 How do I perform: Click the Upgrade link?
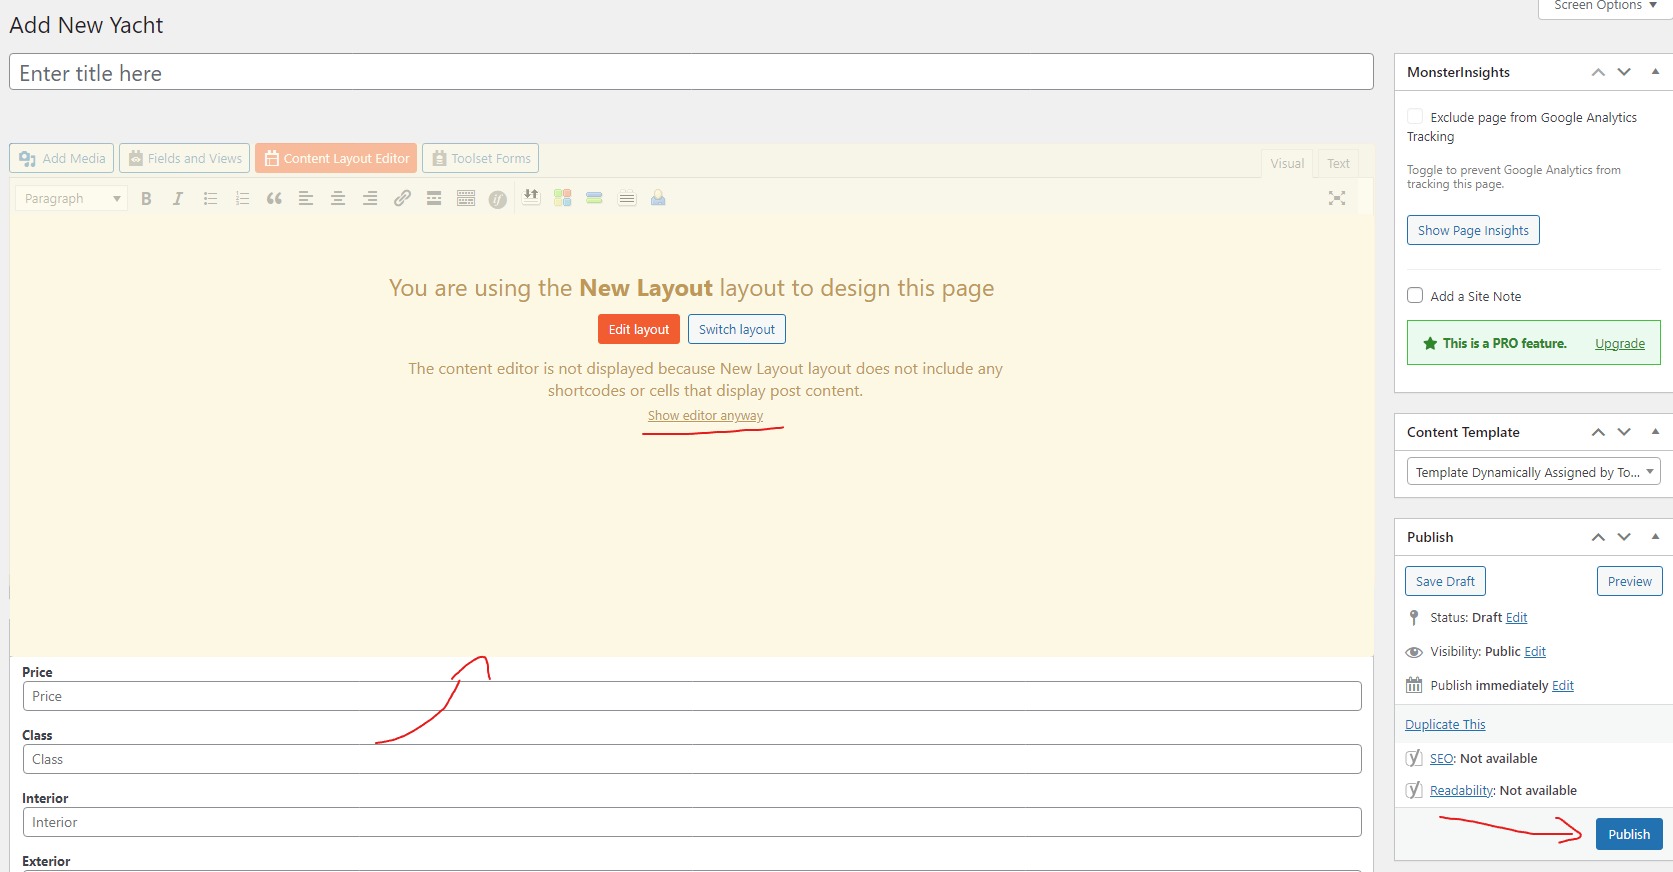tap(1620, 343)
